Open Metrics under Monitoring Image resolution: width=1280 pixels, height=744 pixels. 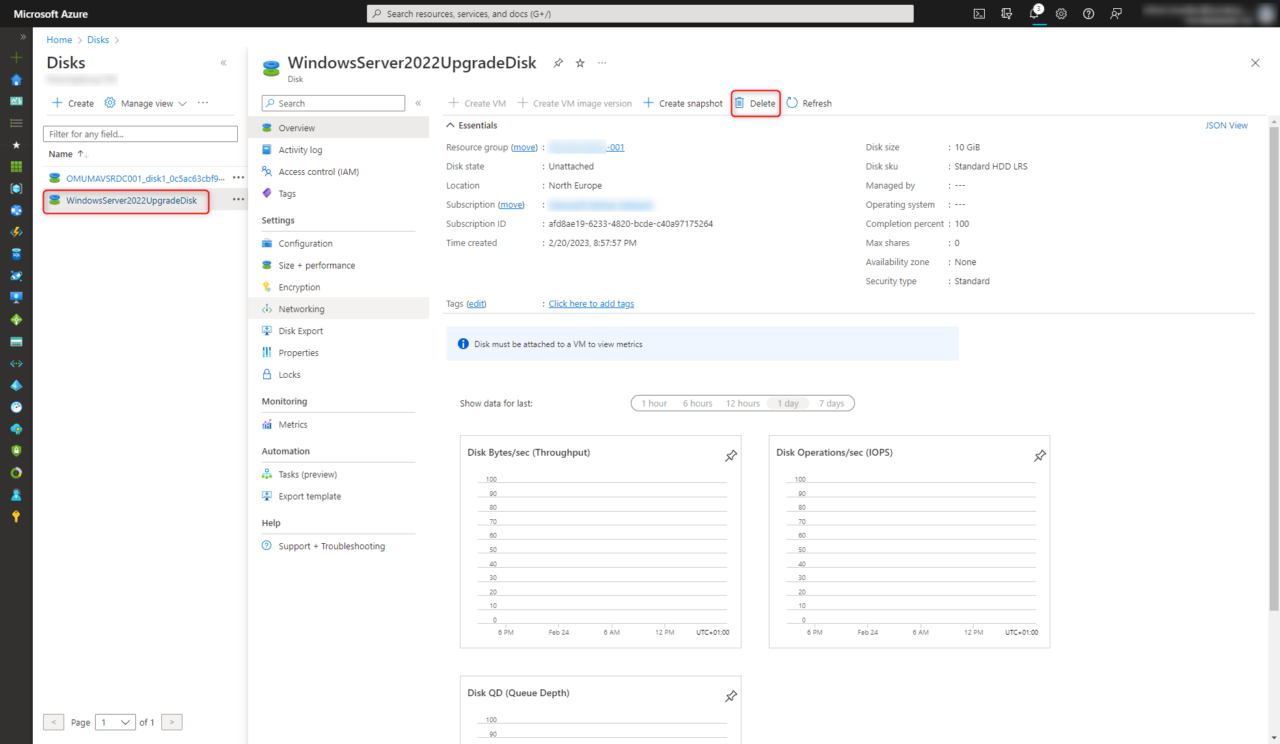pyautogui.click(x=295, y=424)
